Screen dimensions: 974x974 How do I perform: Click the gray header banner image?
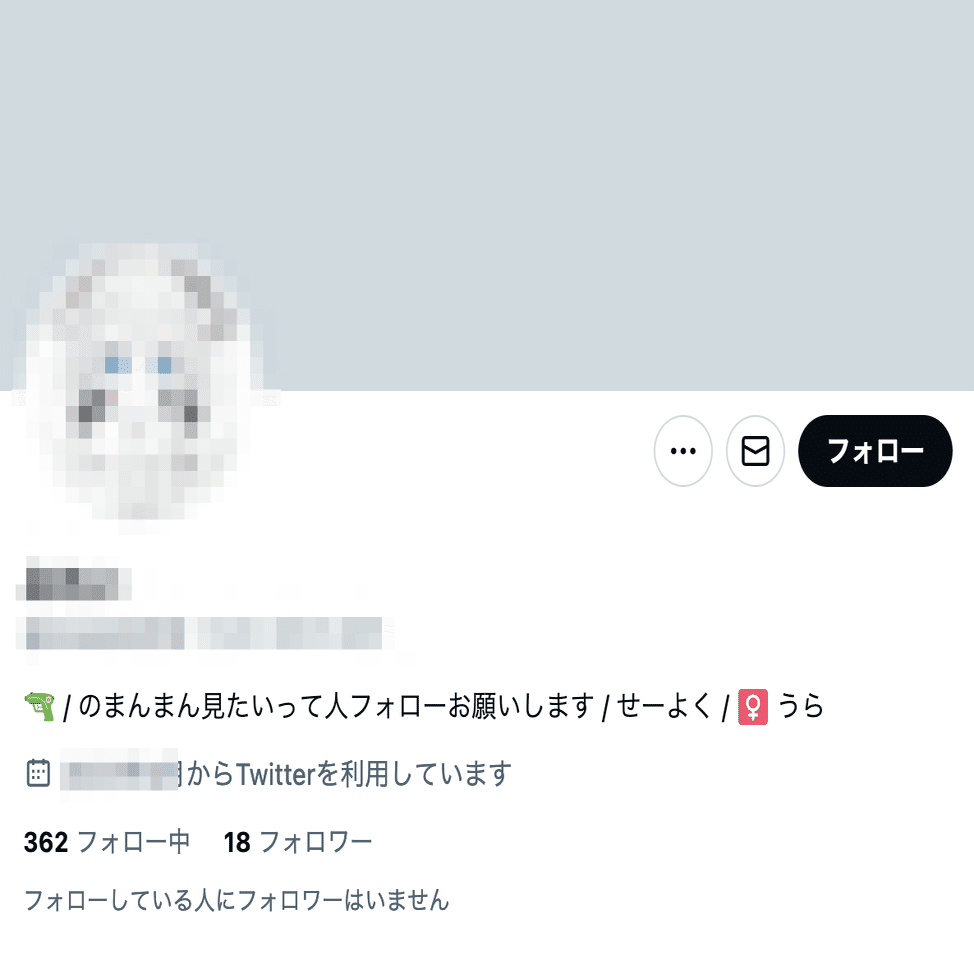487,195
